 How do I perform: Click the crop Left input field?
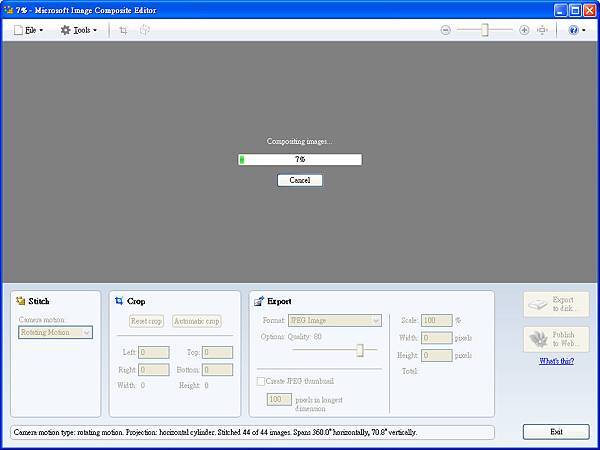pyautogui.click(x=153, y=352)
